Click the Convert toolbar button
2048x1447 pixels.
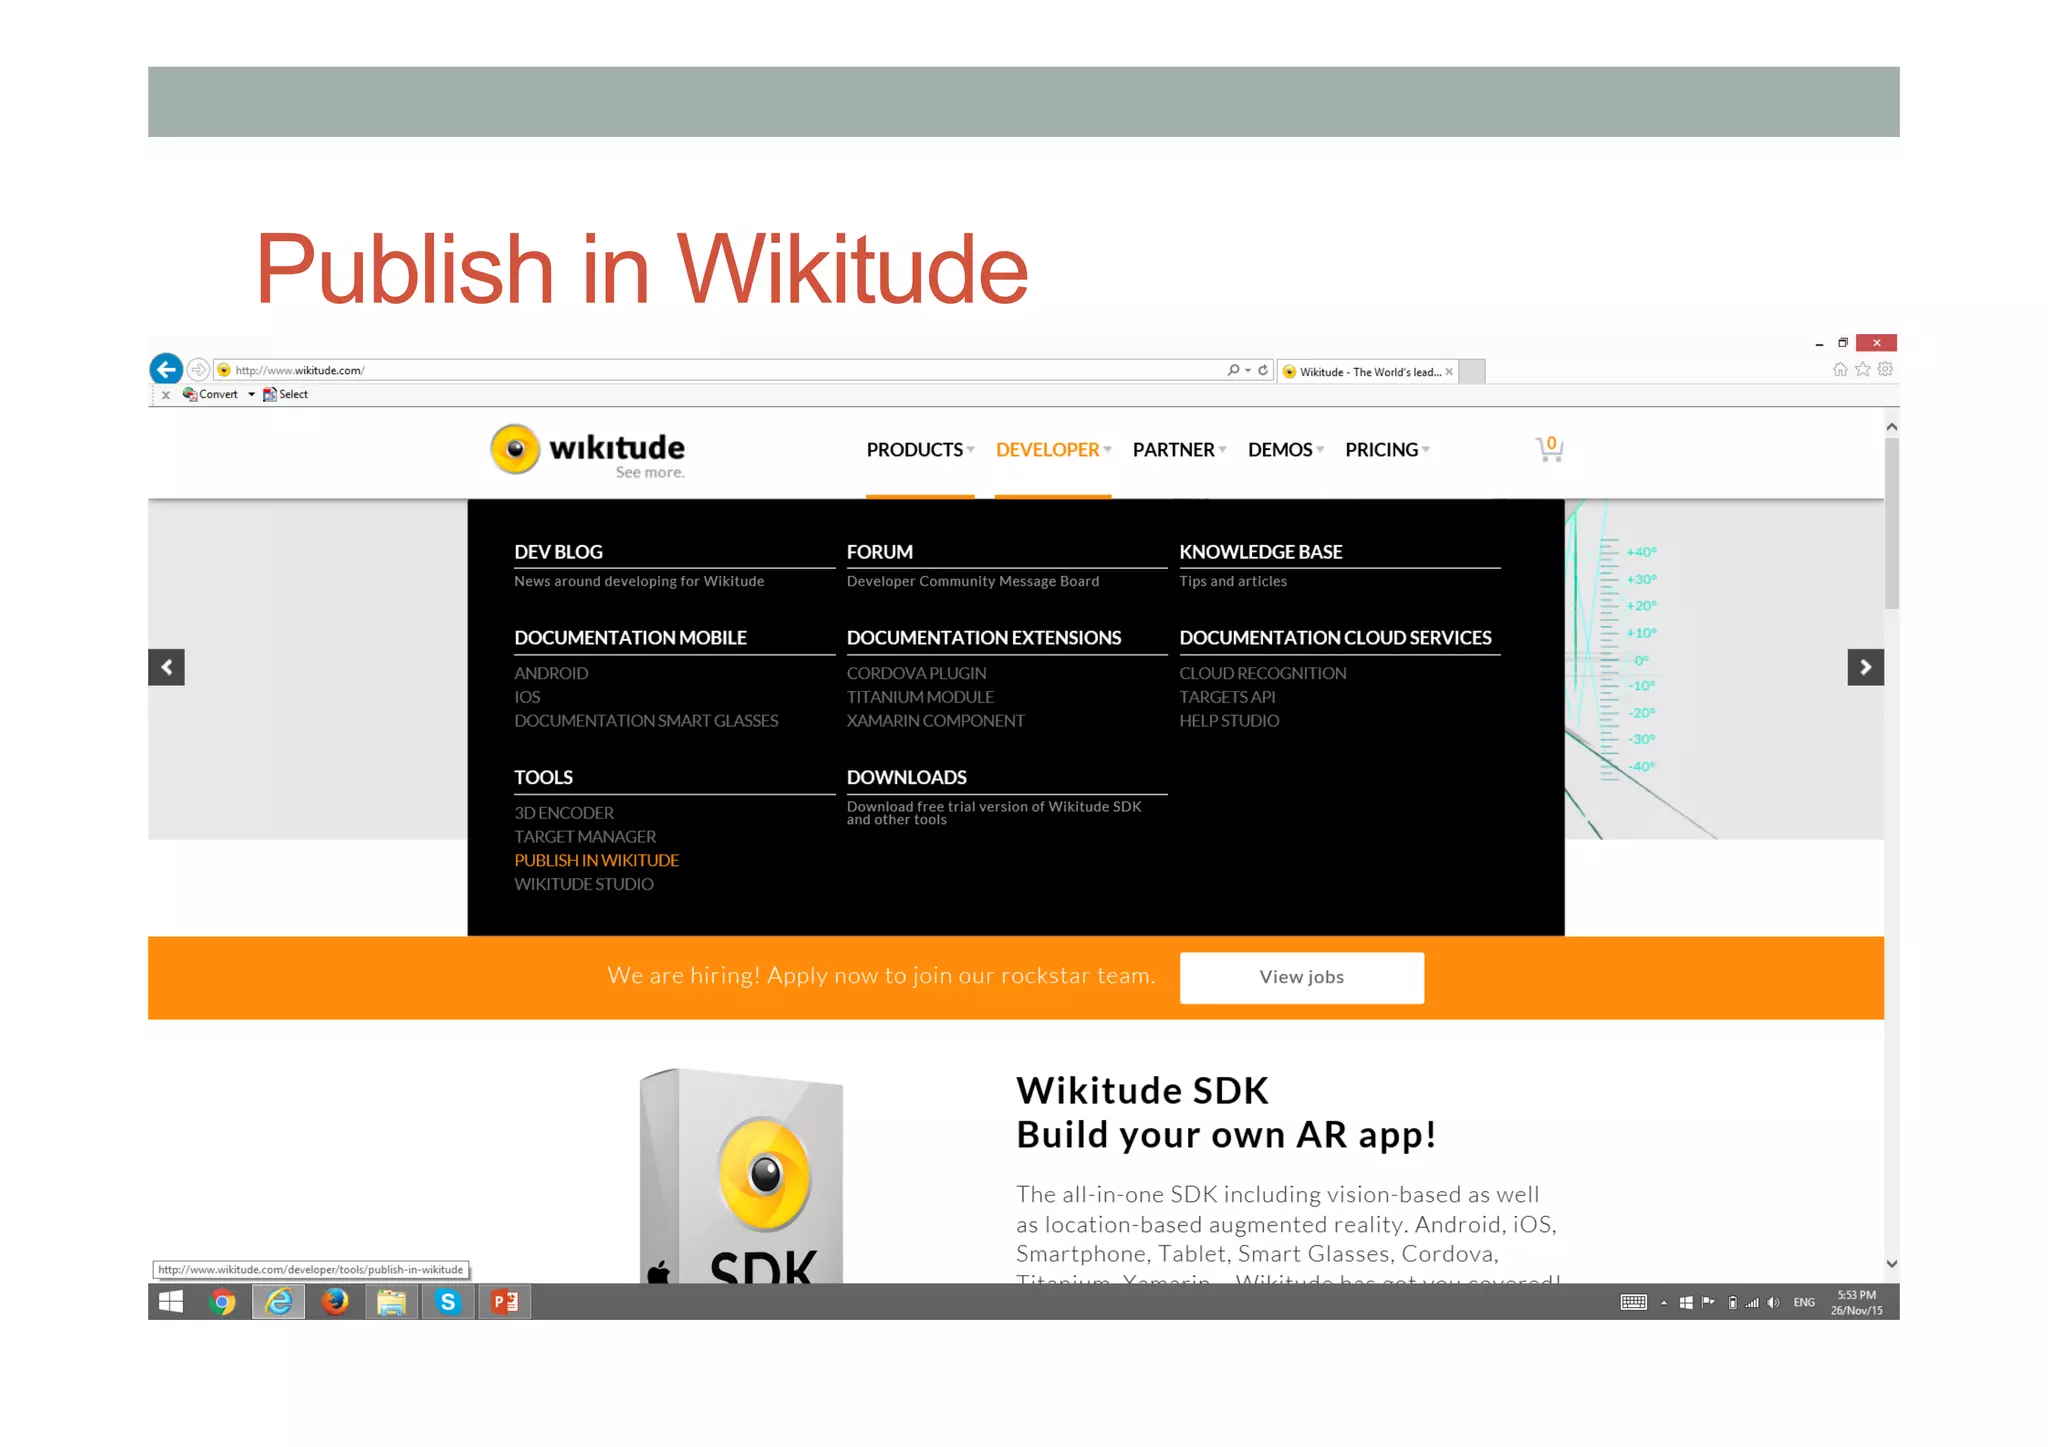(210, 395)
